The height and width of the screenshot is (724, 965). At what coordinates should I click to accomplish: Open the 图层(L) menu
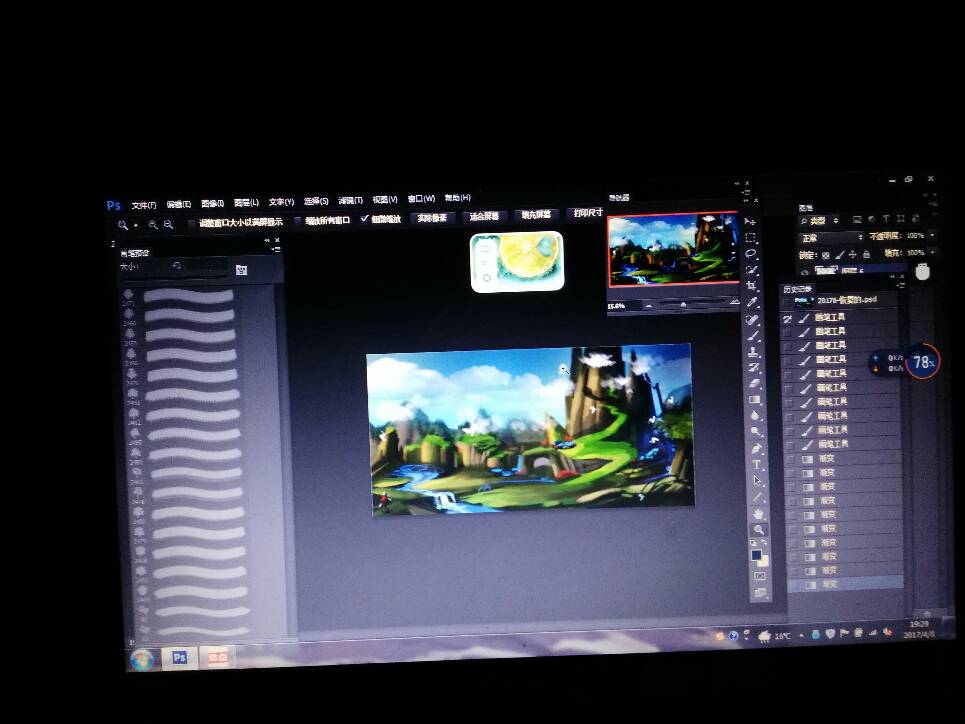click(x=246, y=203)
